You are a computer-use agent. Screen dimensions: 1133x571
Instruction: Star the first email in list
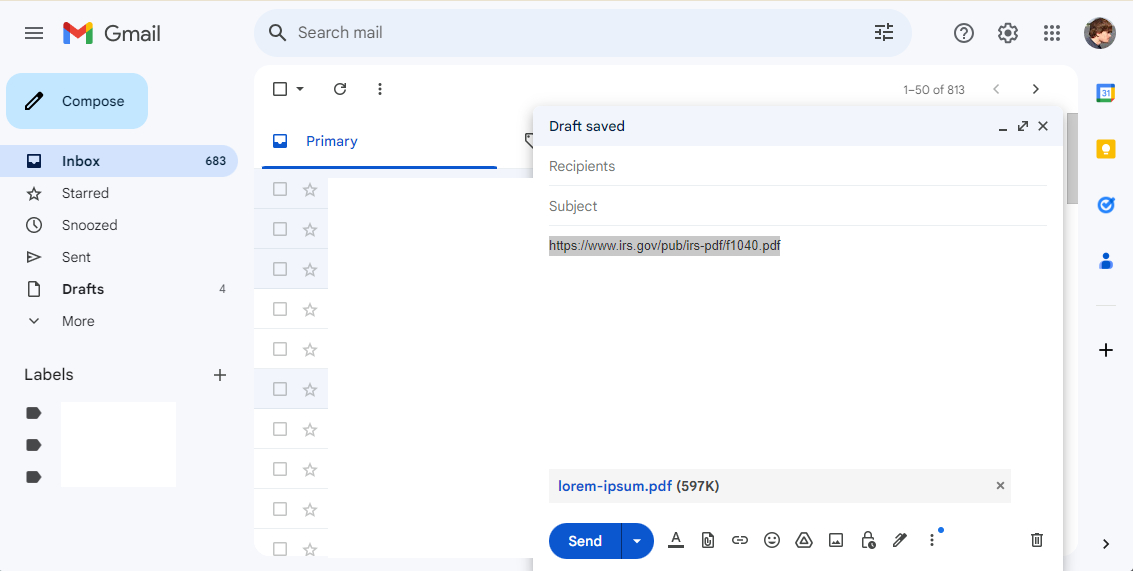point(310,189)
